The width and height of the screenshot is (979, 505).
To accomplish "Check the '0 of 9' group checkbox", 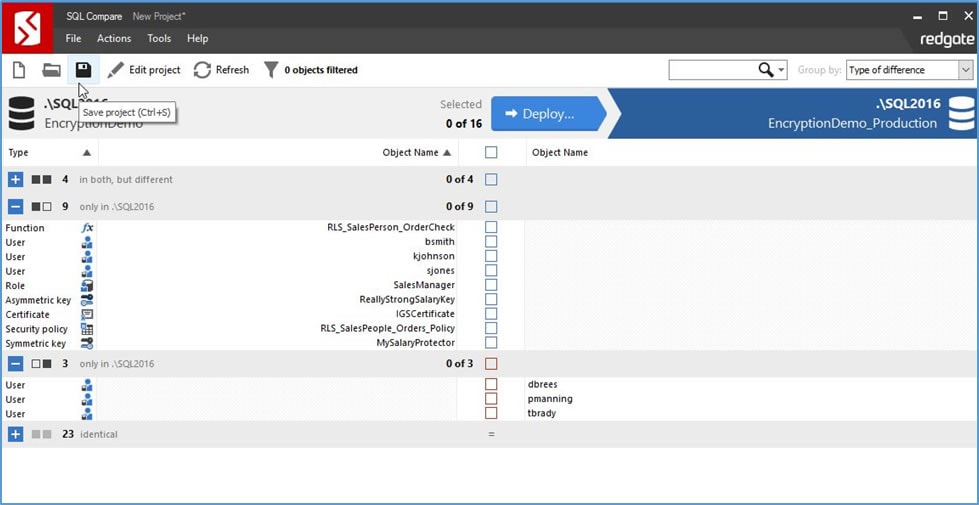I will tap(491, 207).
